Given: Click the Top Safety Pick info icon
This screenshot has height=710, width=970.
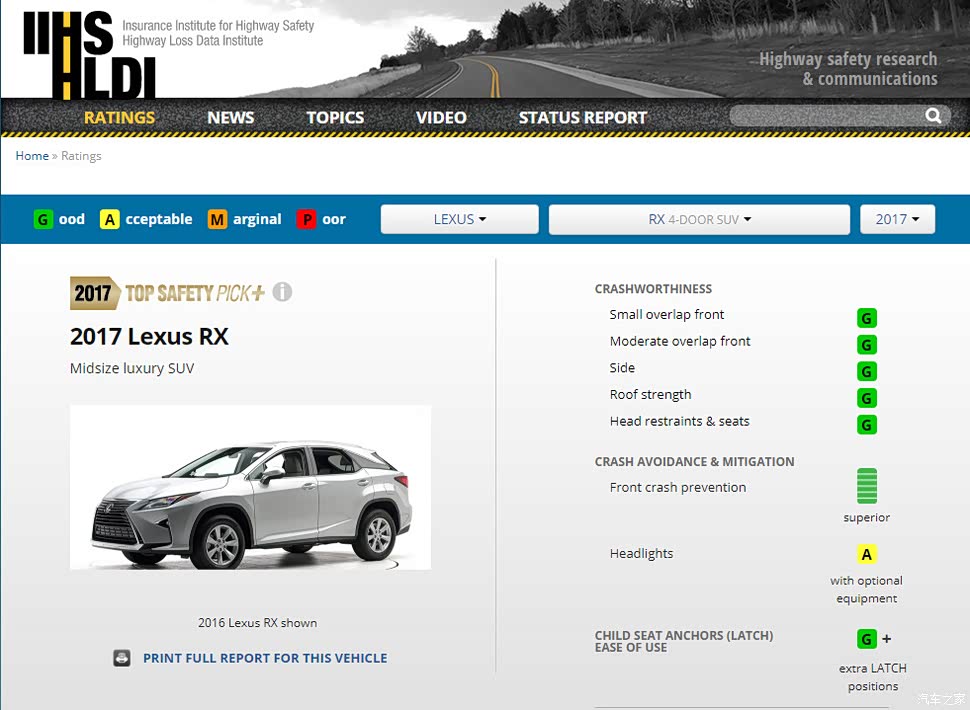Looking at the screenshot, I should 282,291.
